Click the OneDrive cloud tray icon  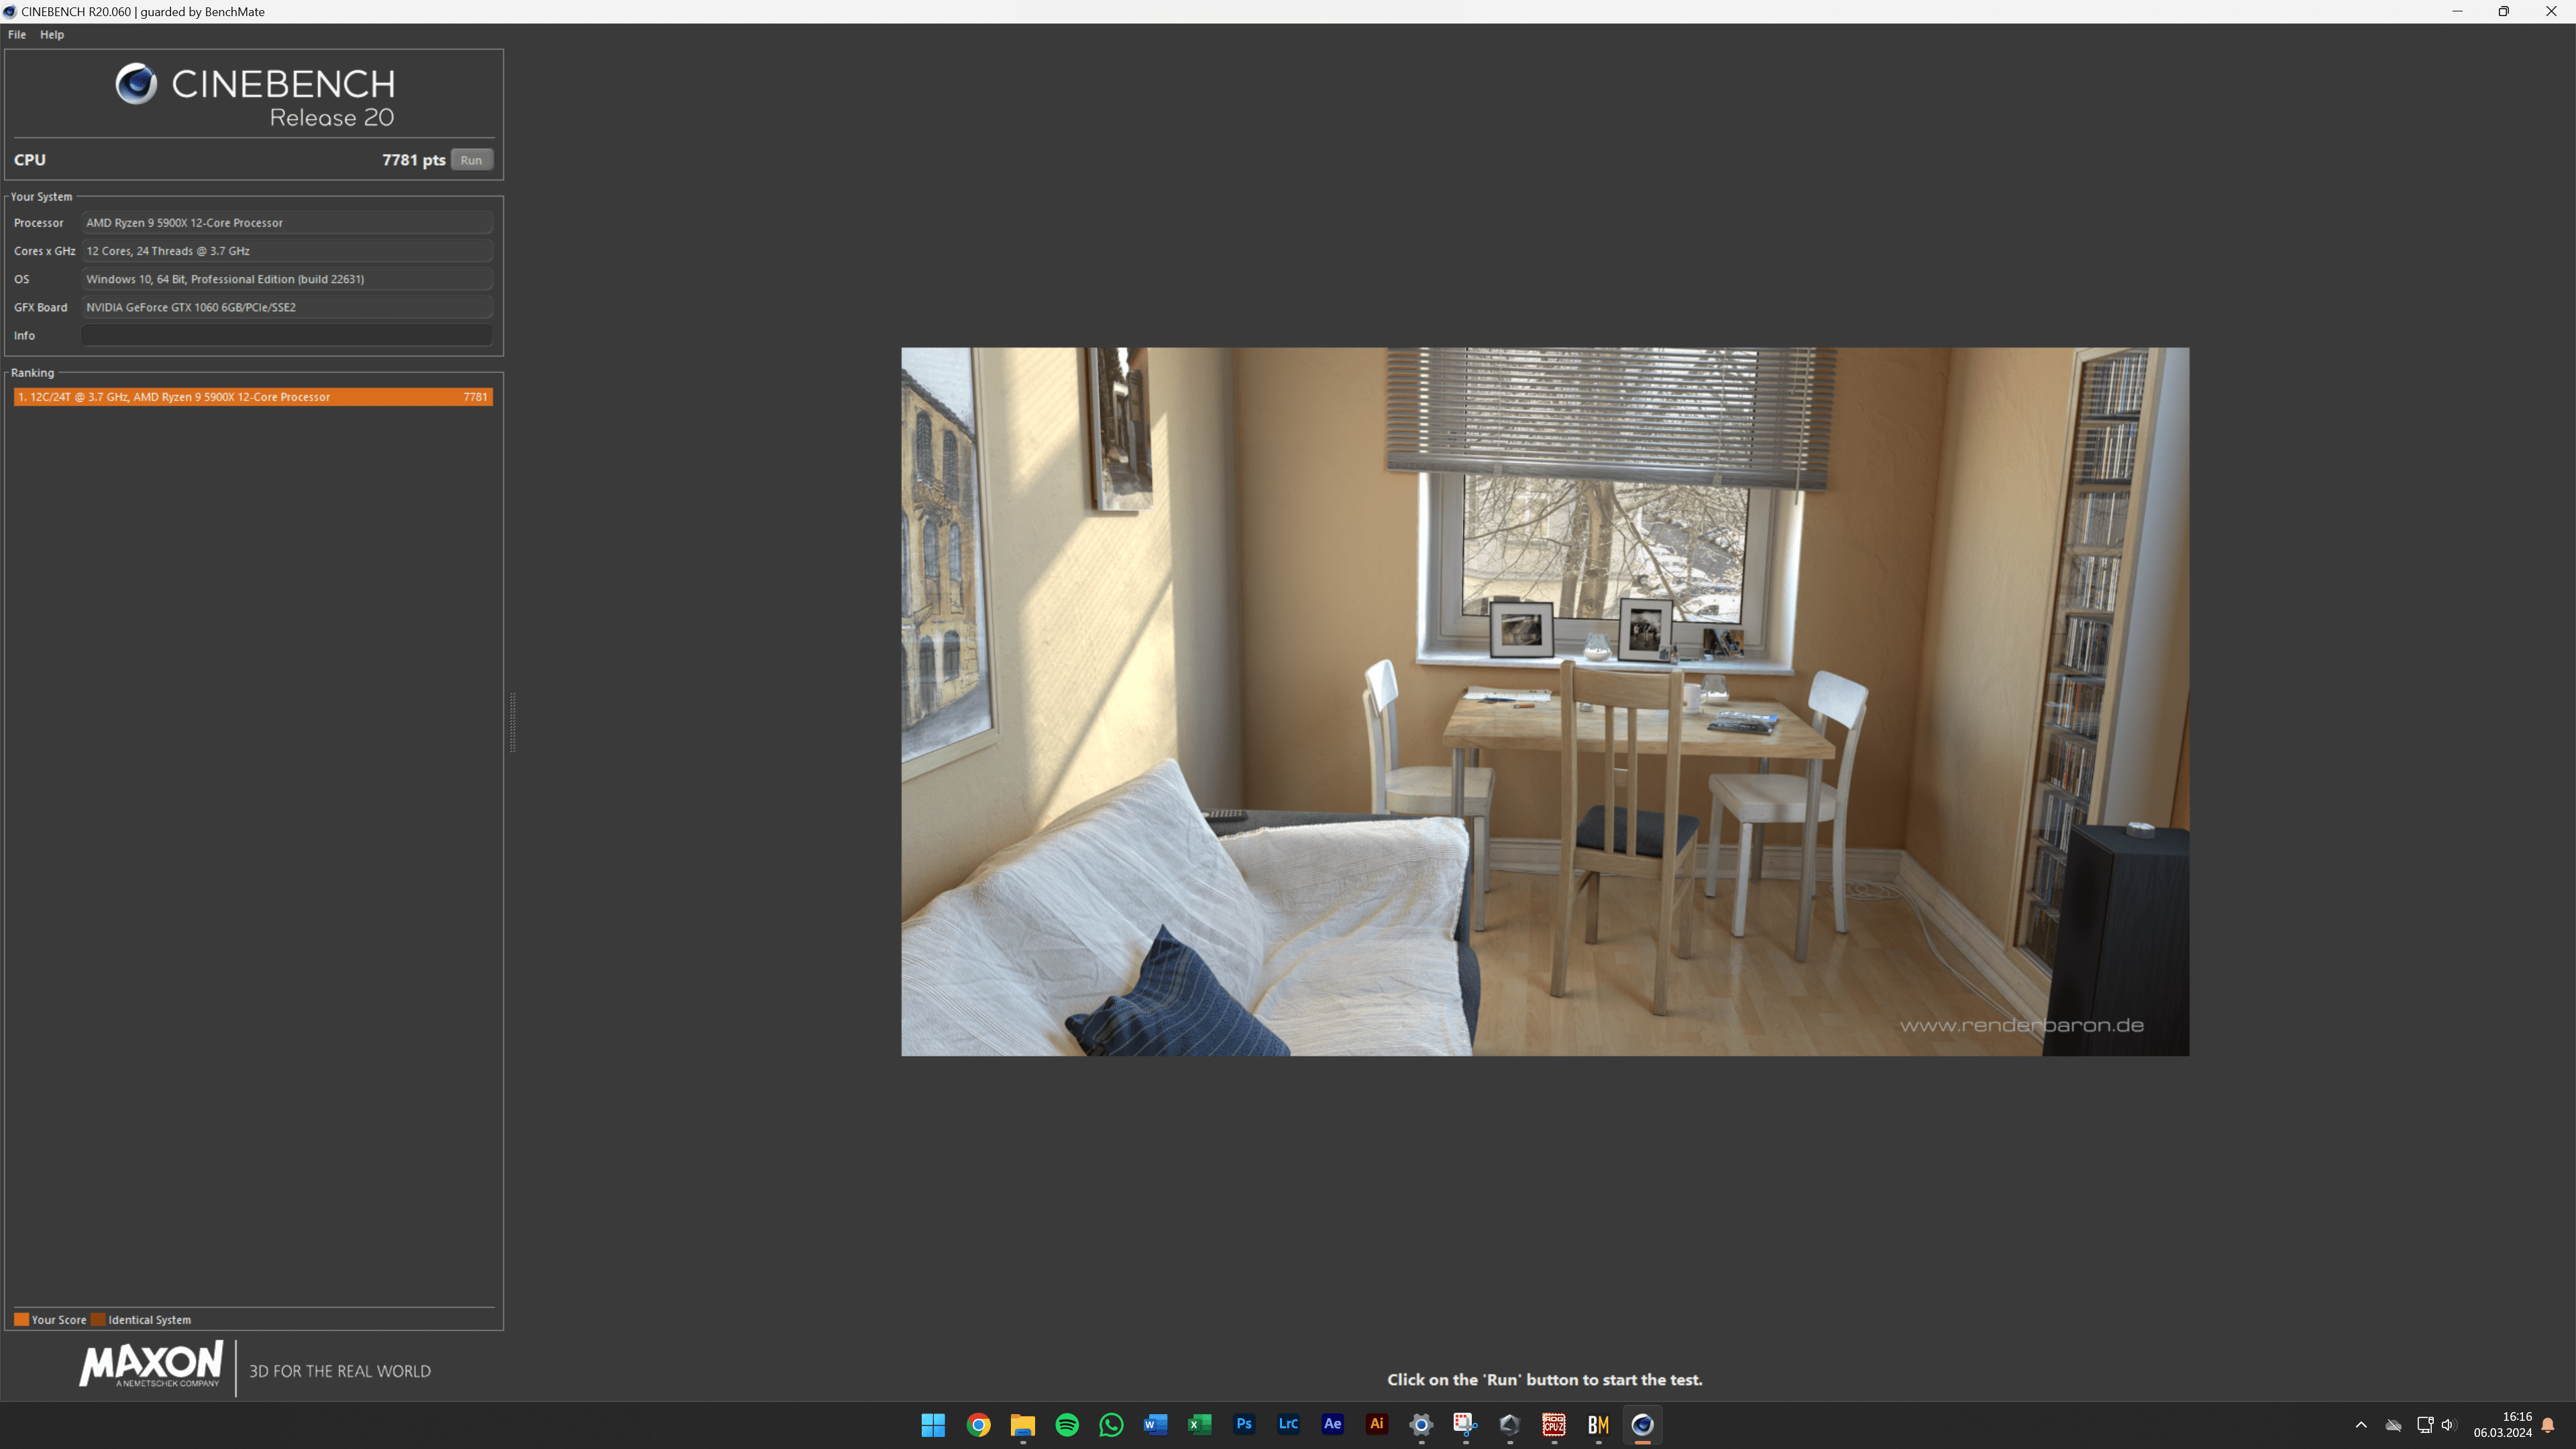(x=2393, y=1425)
